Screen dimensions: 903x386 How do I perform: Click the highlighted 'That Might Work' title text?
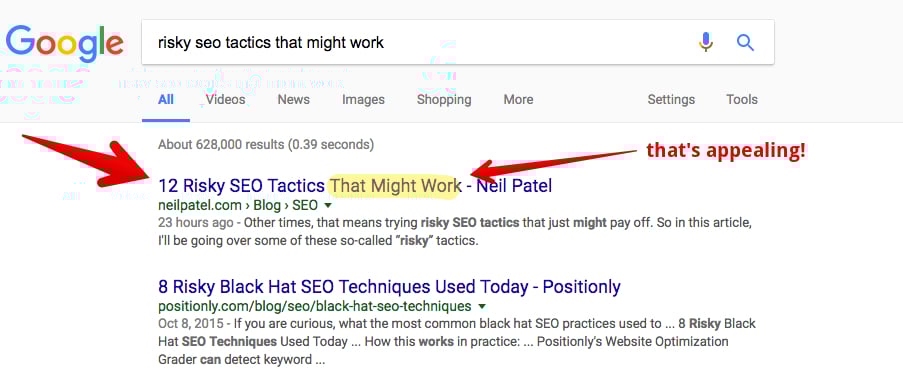click(x=395, y=186)
